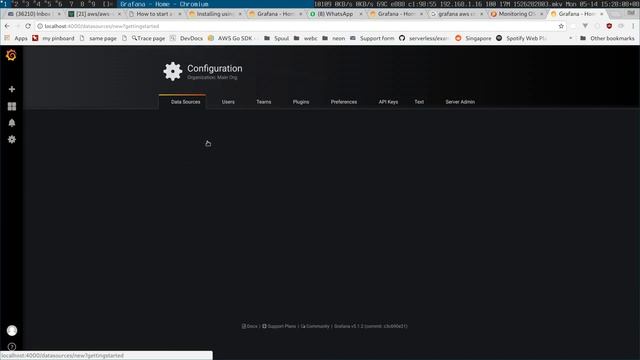This screenshot has width=640, height=360.
Task: Open the Community footer link
Action: click(x=315, y=326)
